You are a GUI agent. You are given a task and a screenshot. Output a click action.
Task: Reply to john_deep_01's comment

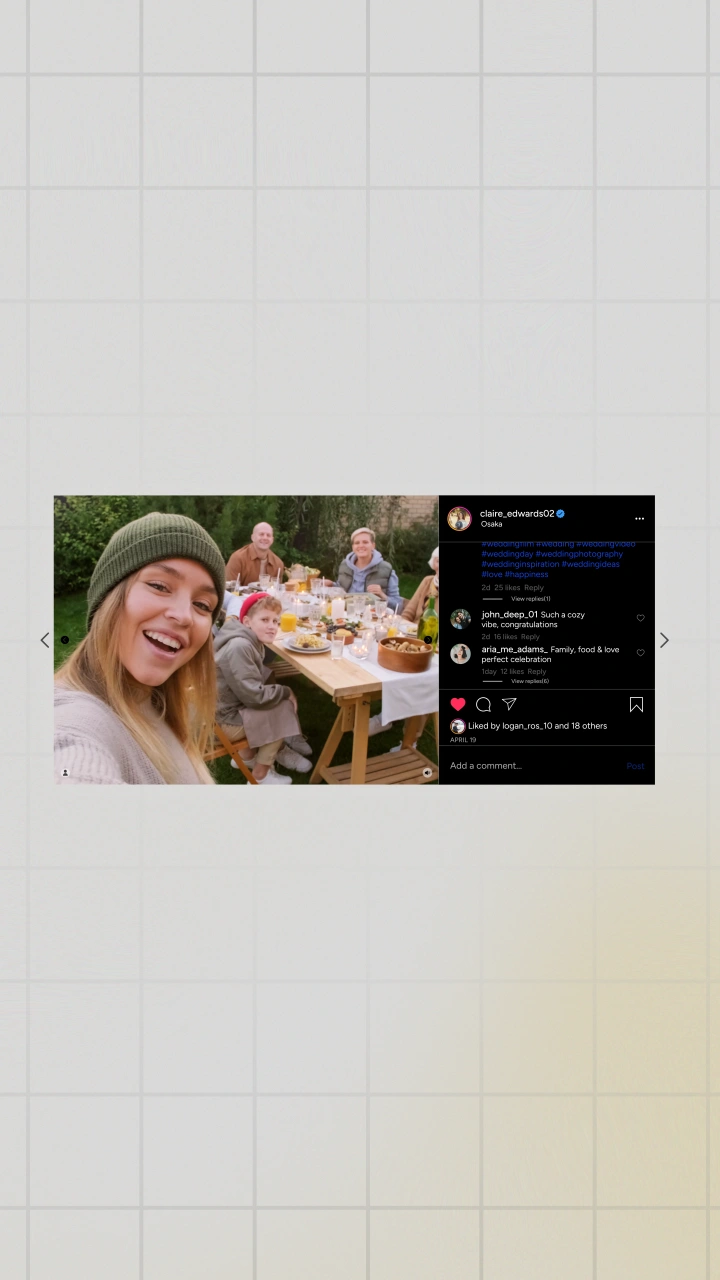(x=530, y=637)
